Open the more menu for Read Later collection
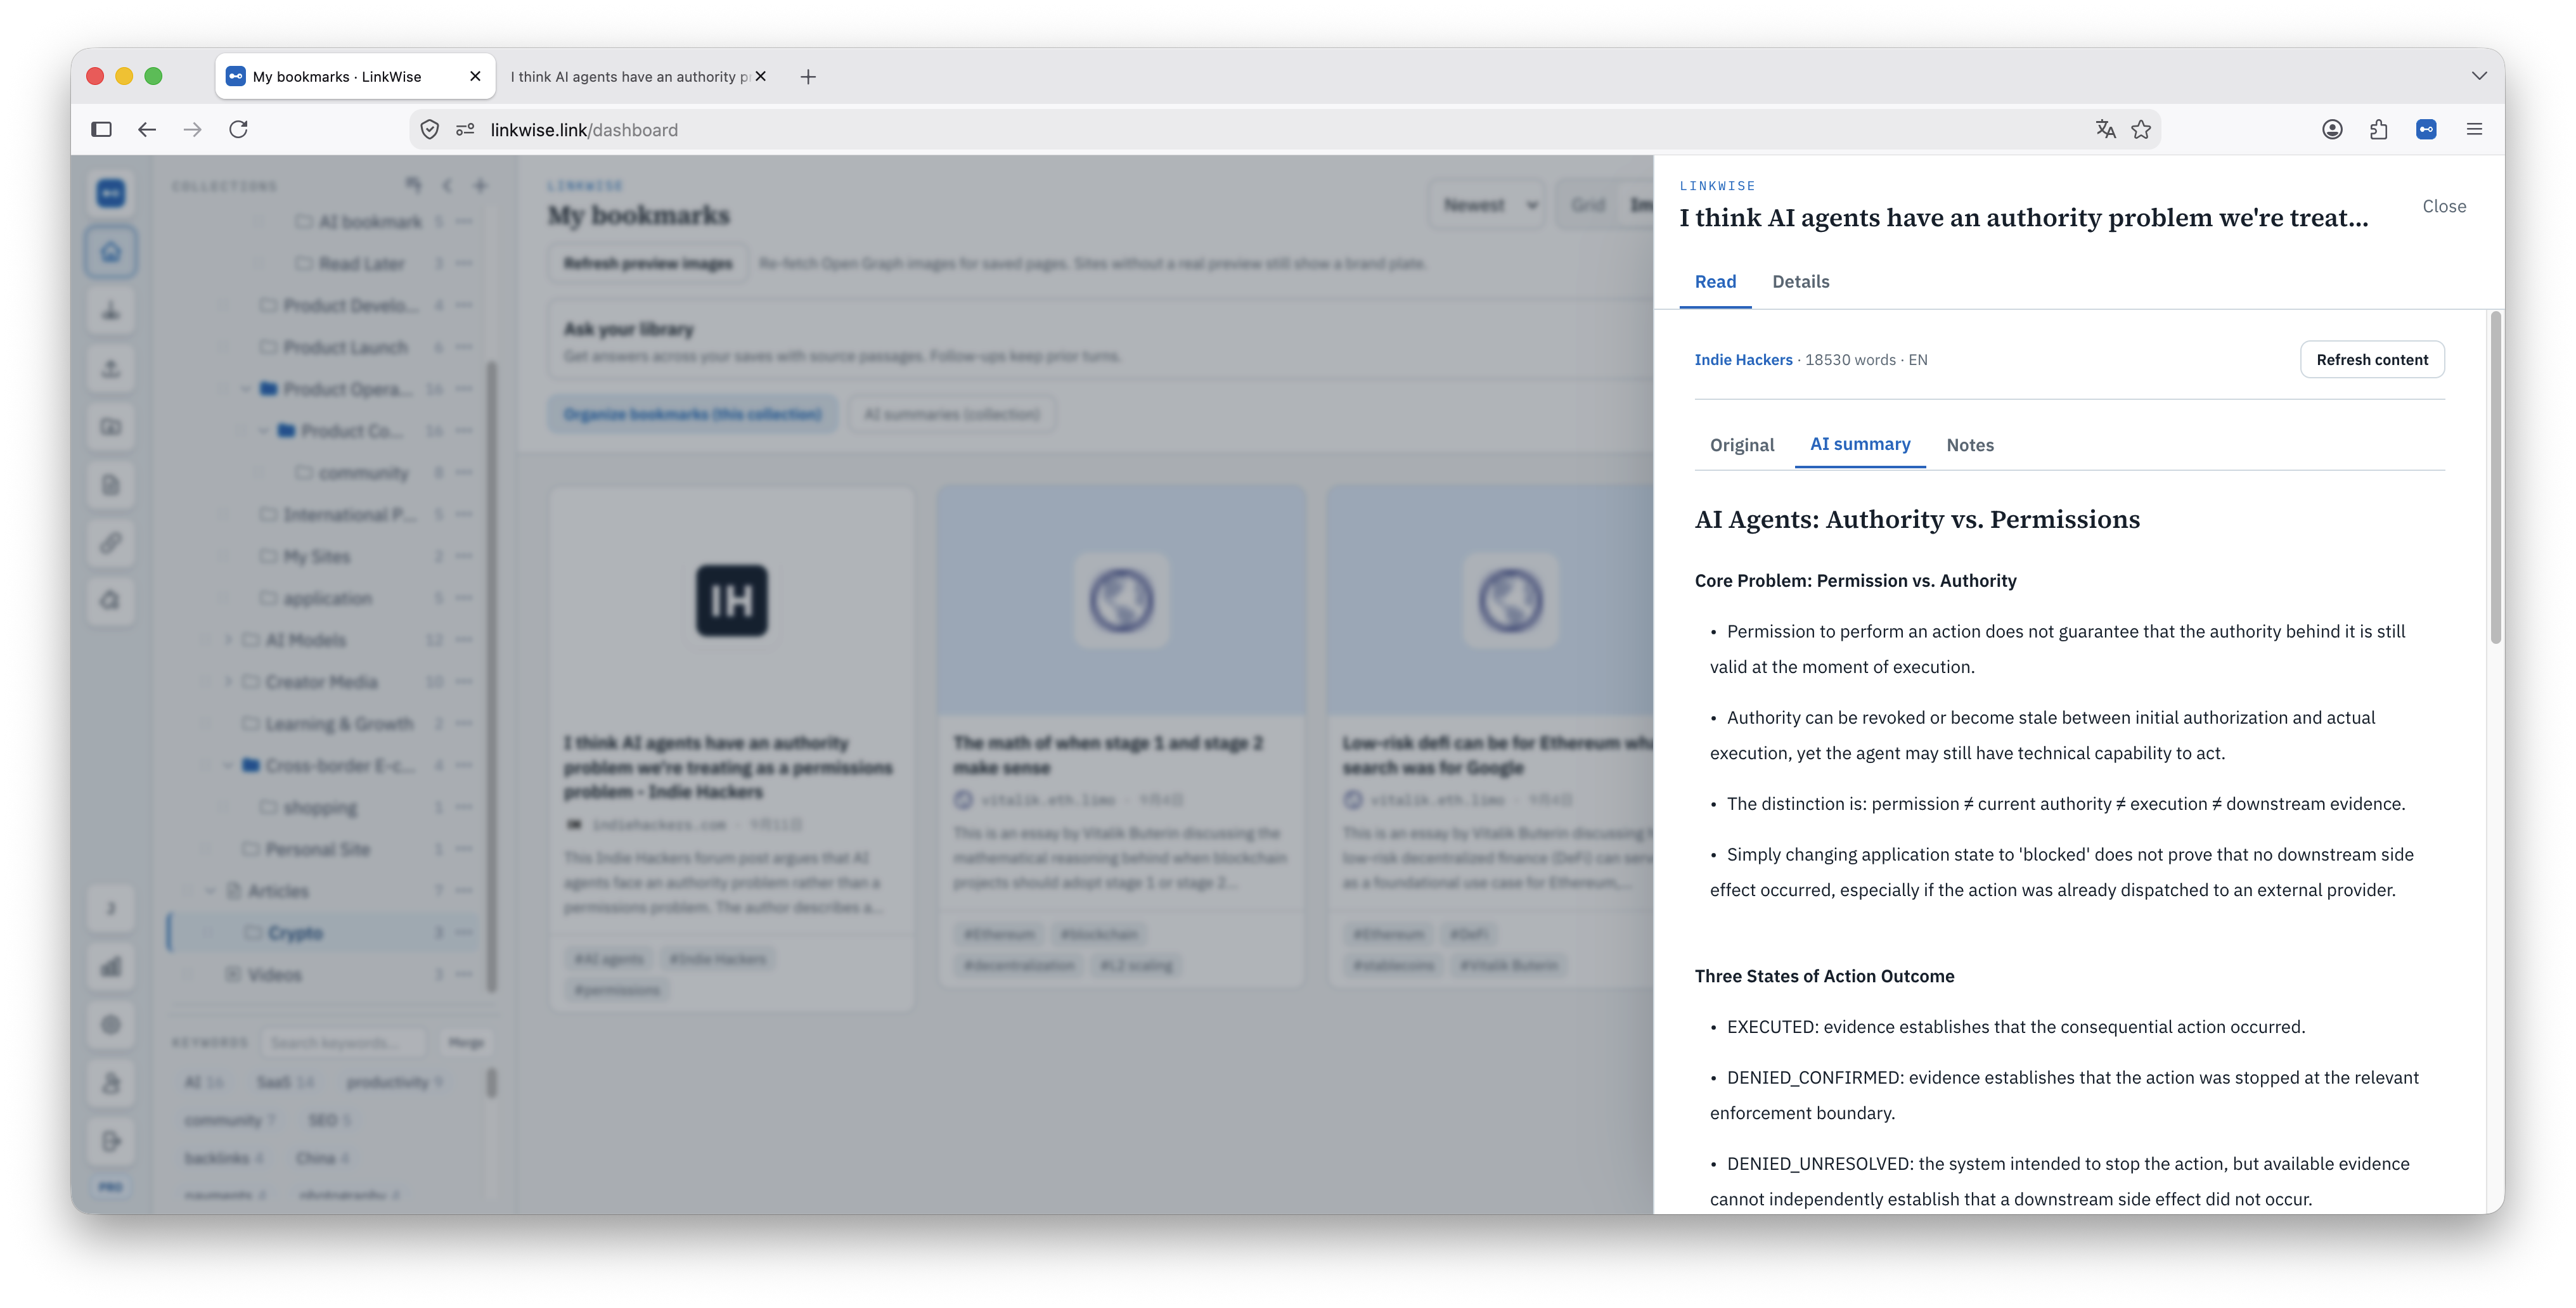This screenshot has width=2576, height=1308. click(x=463, y=263)
